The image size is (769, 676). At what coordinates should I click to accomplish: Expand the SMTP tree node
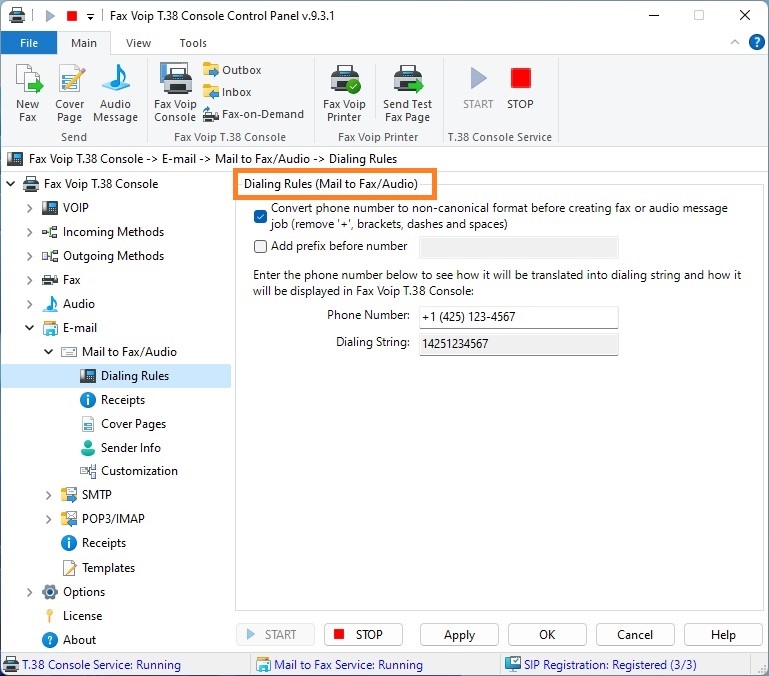point(49,495)
